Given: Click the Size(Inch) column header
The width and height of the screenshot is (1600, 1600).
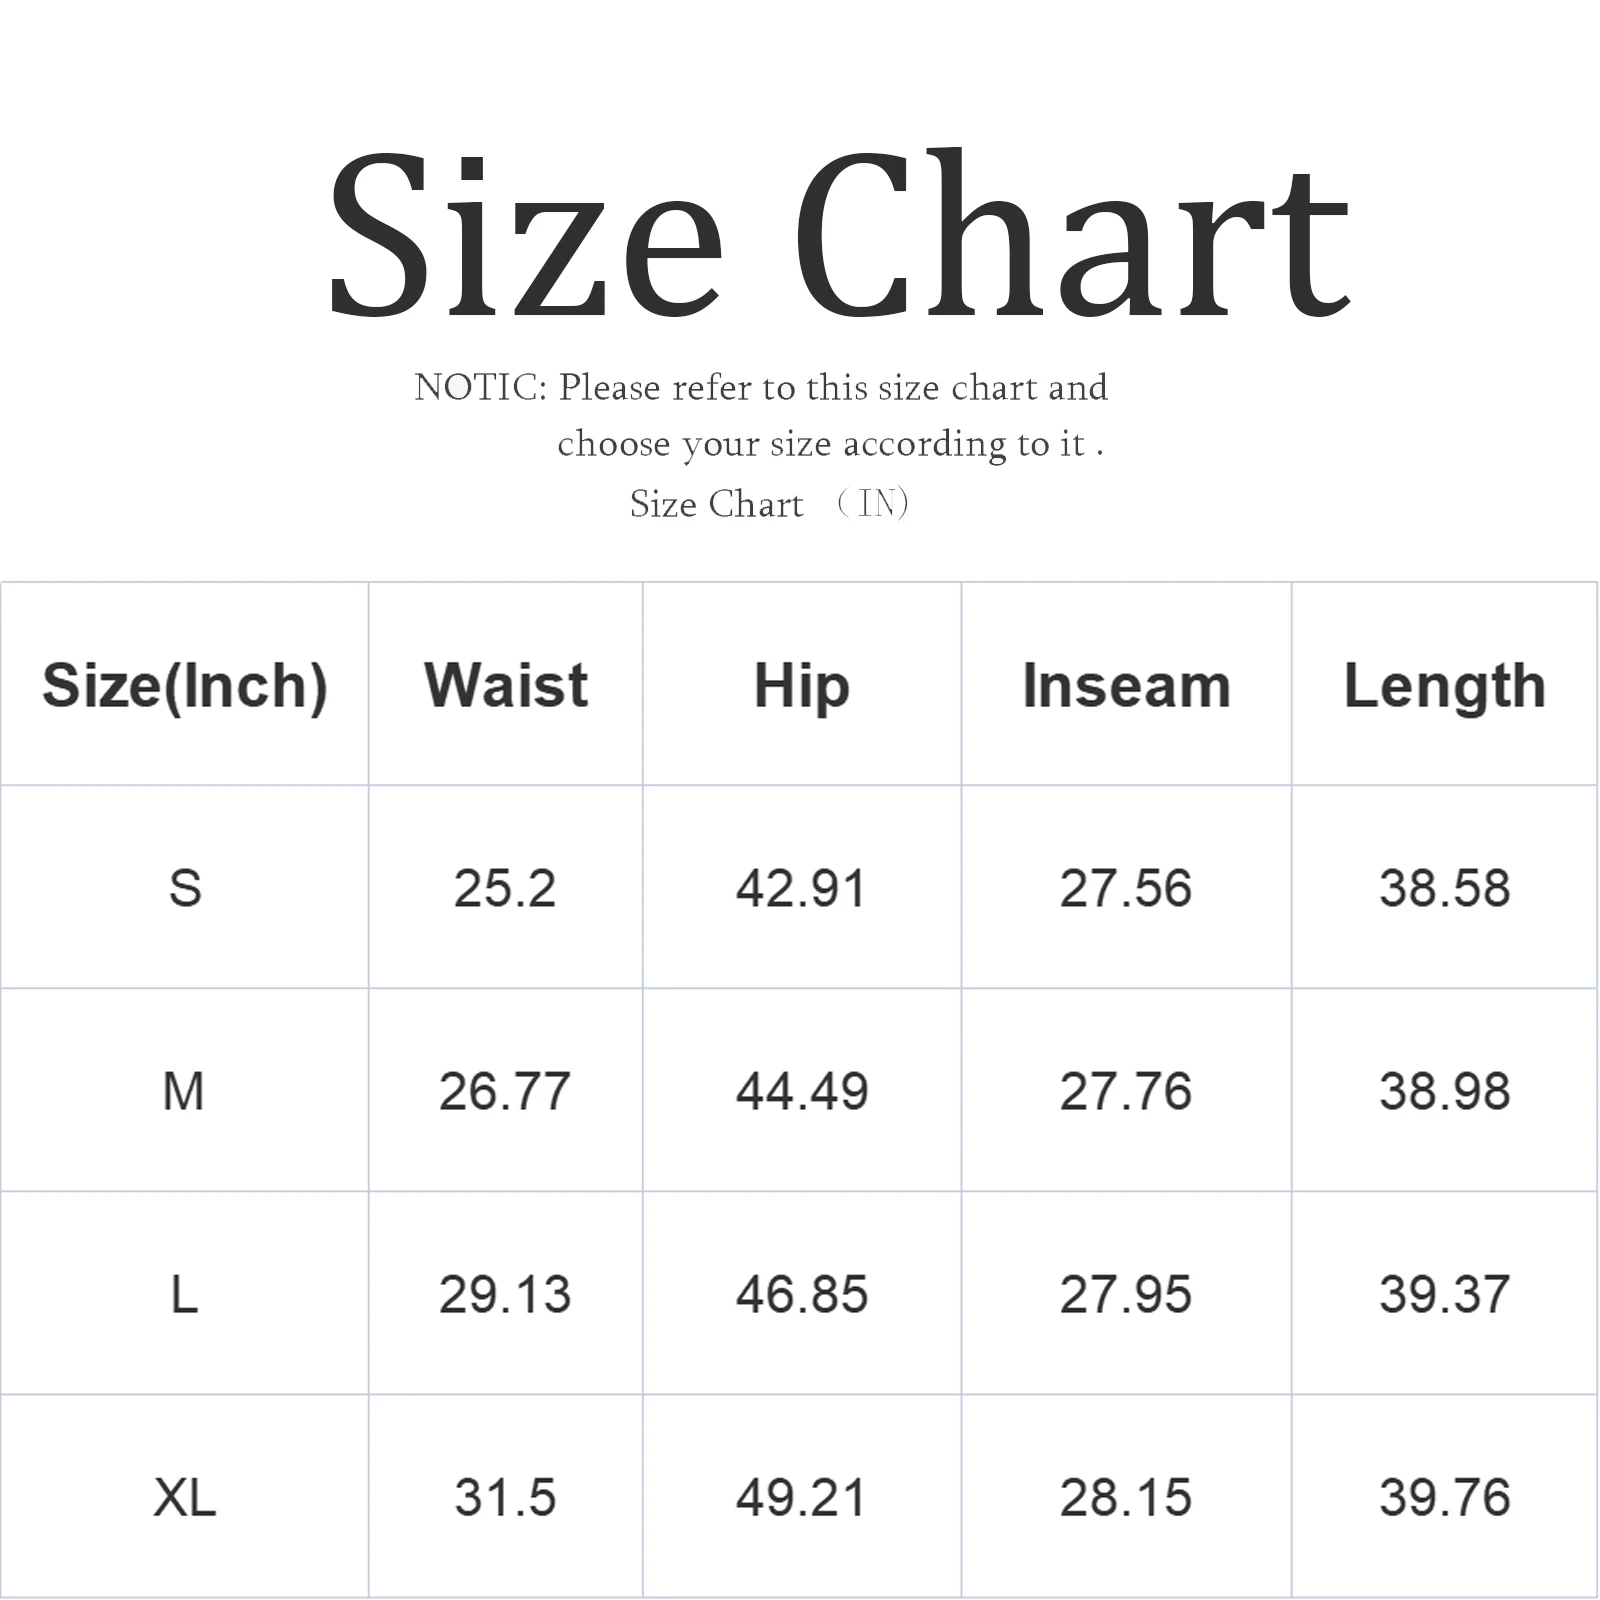Looking at the screenshot, I should coord(185,686).
